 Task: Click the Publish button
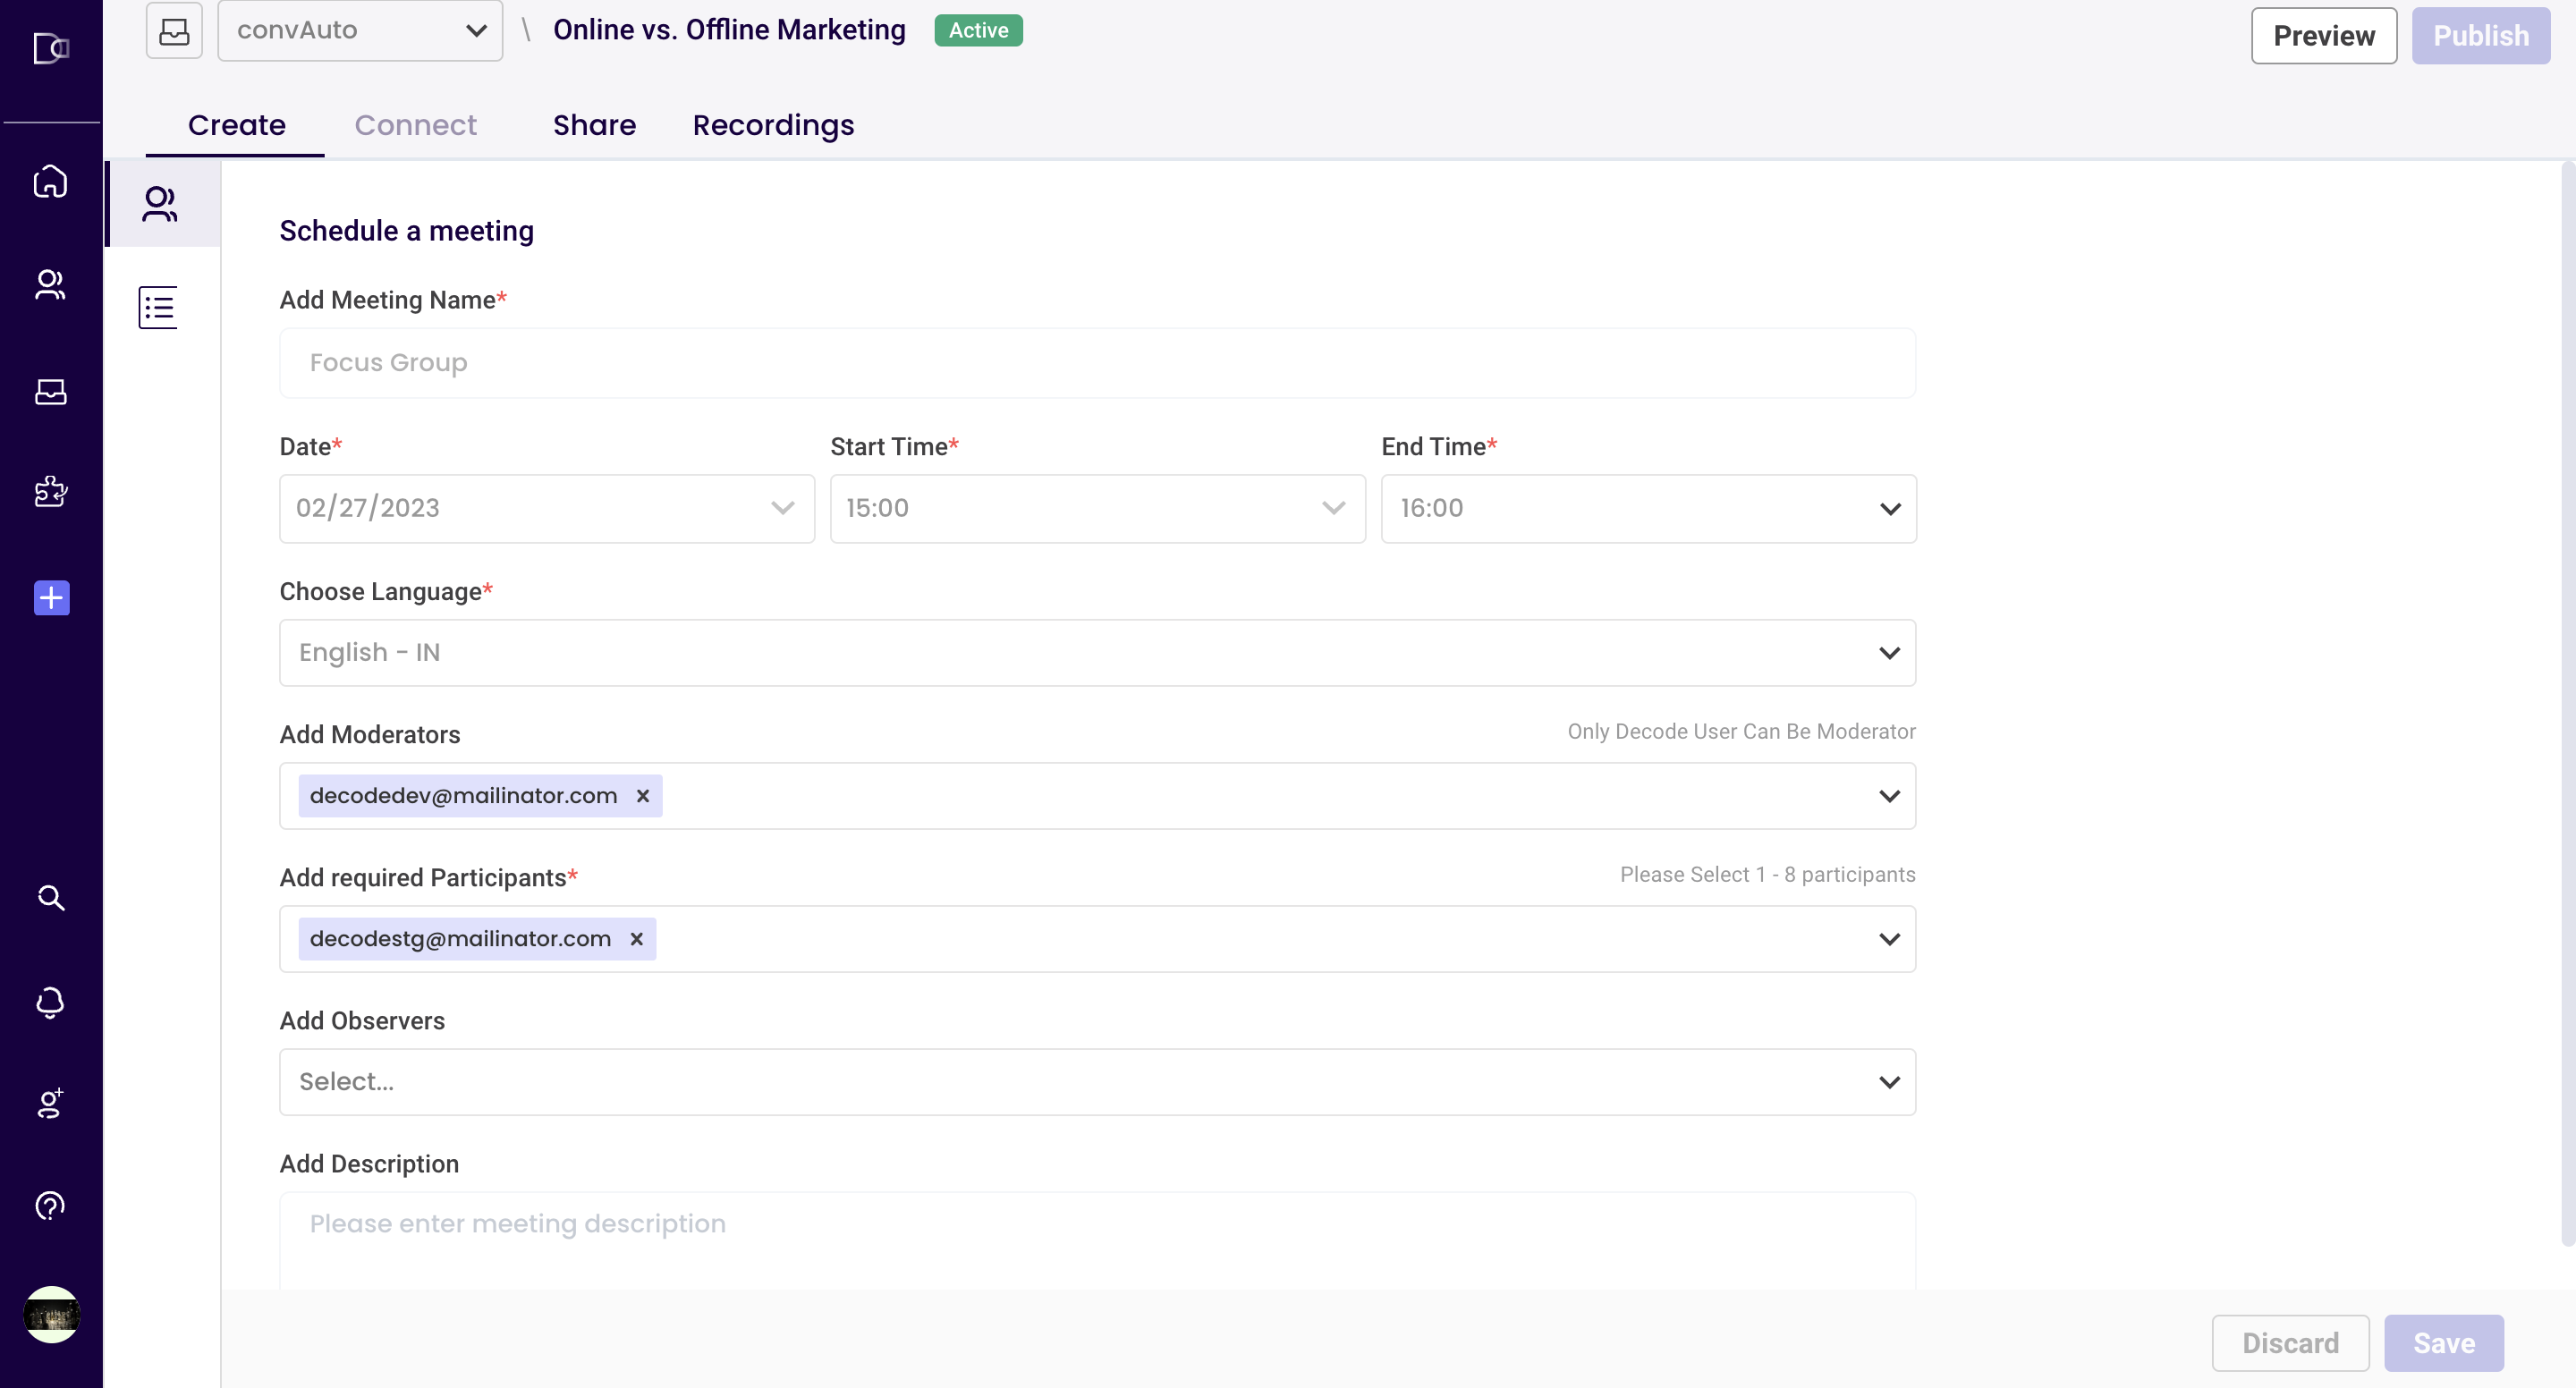2480,36
